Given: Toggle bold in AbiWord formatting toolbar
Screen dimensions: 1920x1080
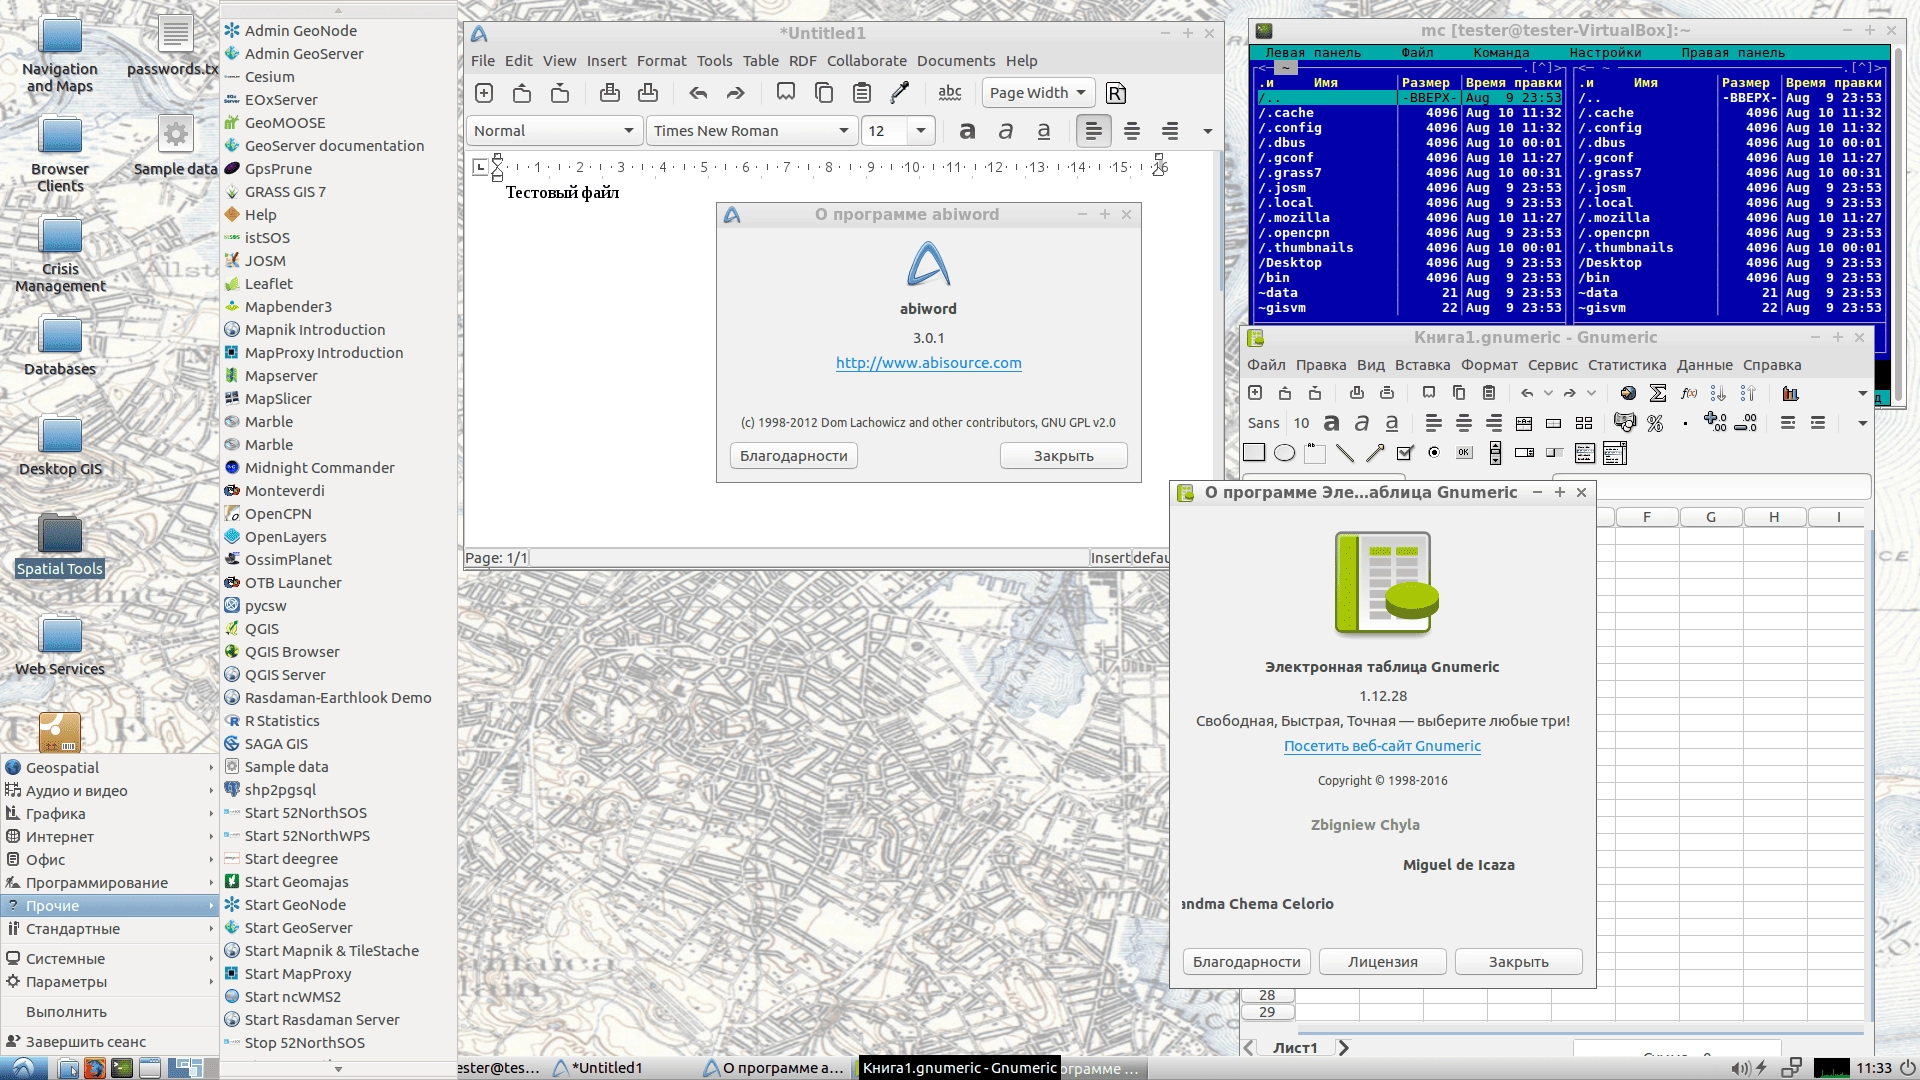Looking at the screenshot, I should pos(967,131).
